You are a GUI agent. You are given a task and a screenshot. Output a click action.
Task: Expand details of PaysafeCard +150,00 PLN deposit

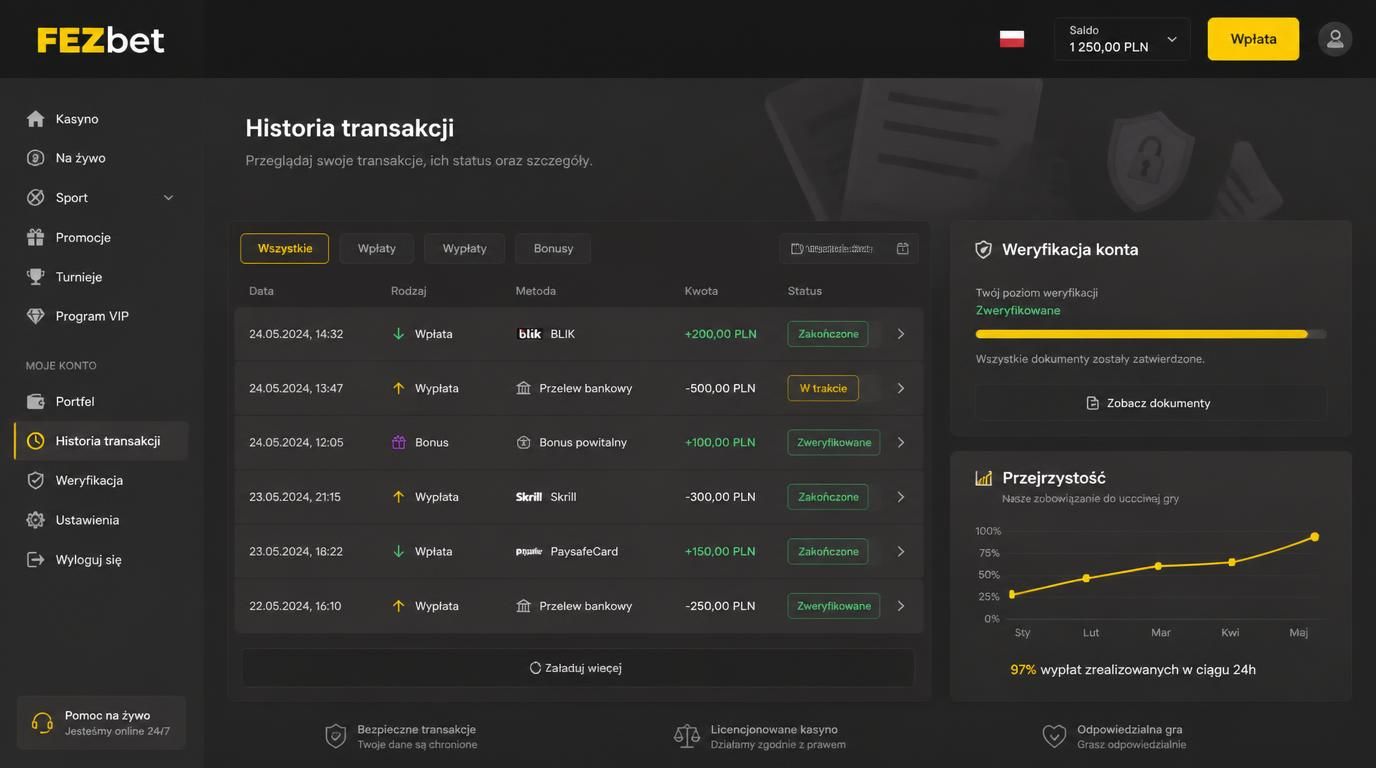(901, 551)
